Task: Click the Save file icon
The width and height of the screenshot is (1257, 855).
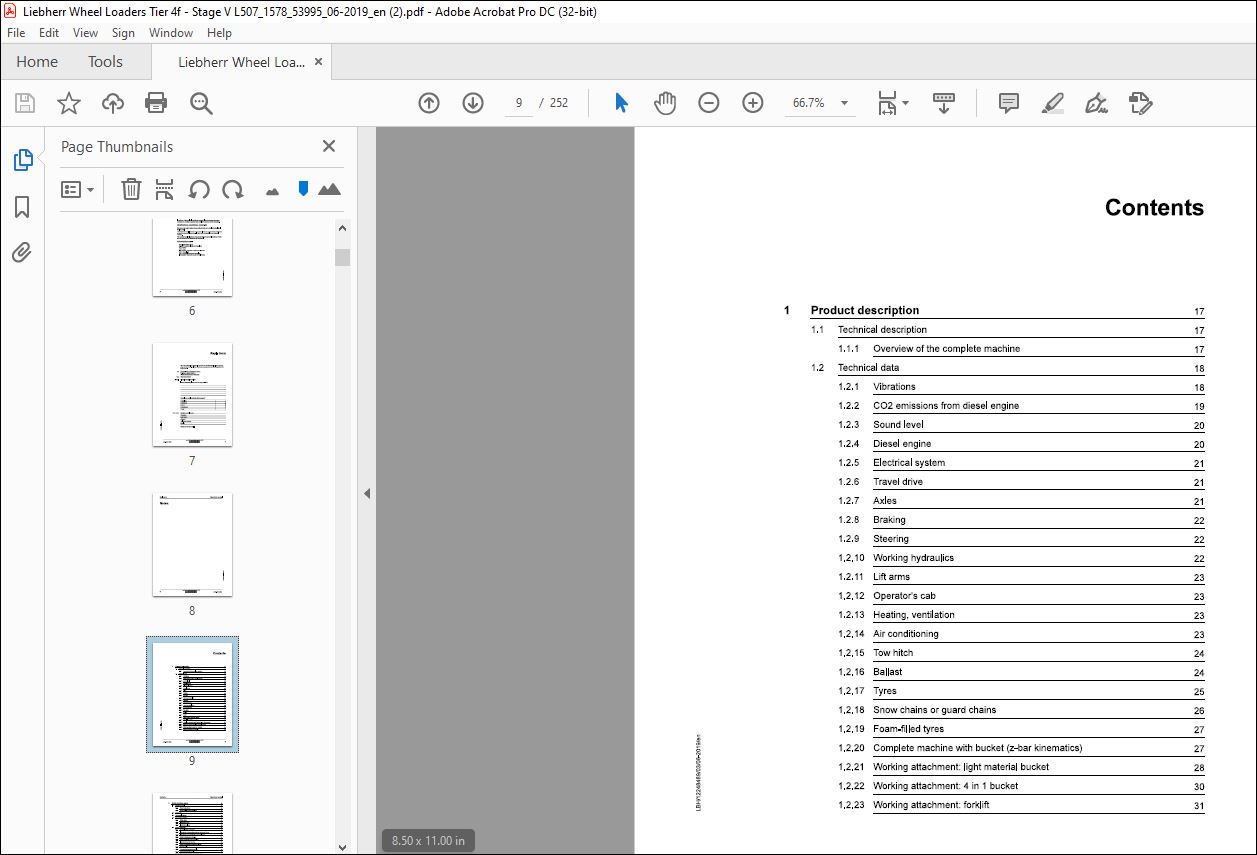Action: [x=25, y=103]
